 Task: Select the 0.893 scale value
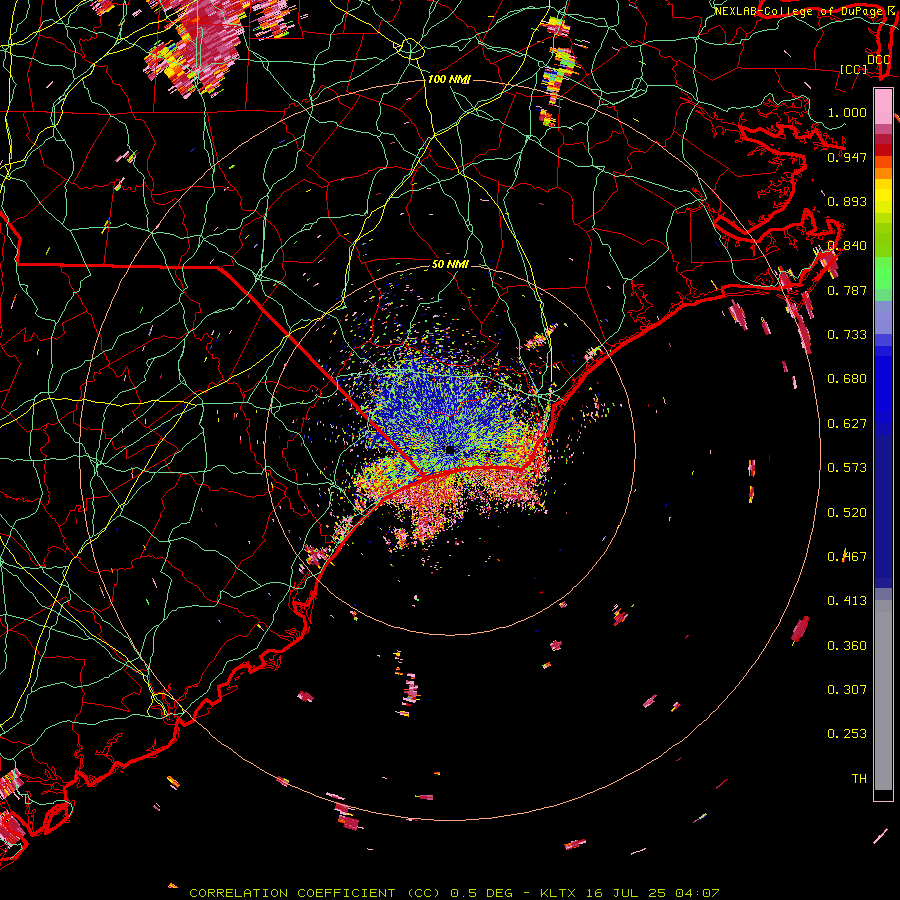click(x=847, y=201)
